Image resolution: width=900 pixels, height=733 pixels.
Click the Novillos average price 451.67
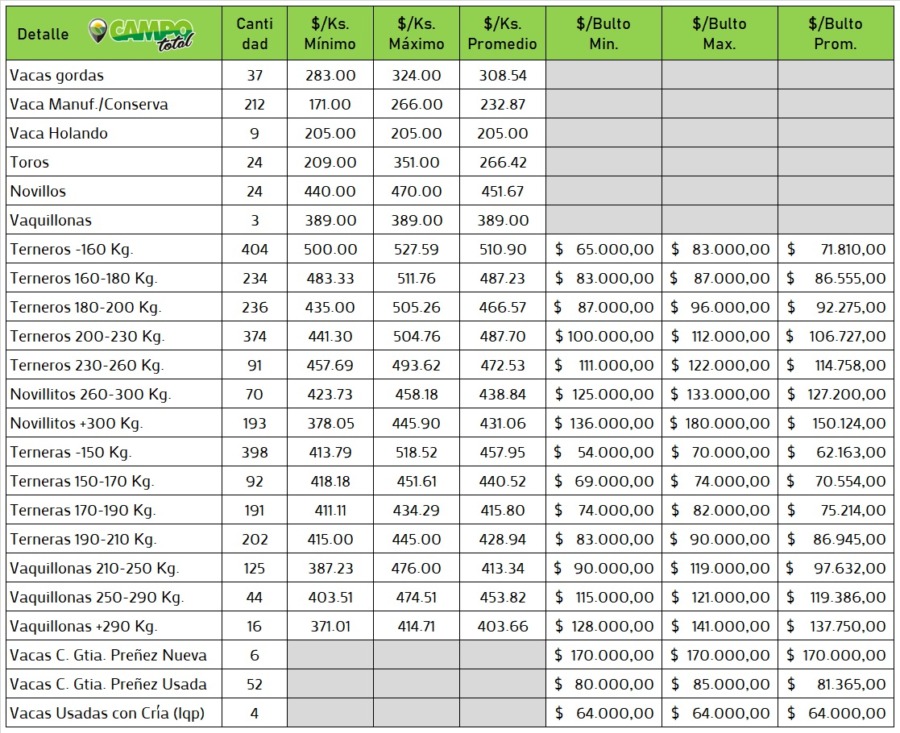tap(502, 191)
